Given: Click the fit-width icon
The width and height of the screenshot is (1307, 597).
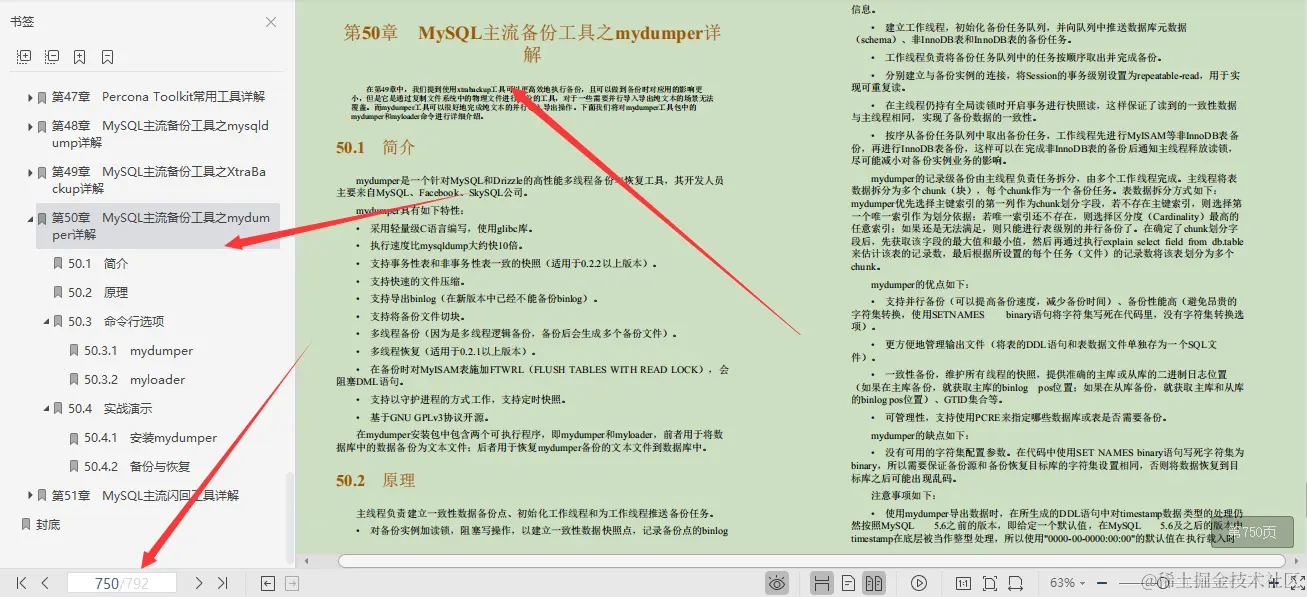Looking at the screenshot, I should click(1017, 582).
